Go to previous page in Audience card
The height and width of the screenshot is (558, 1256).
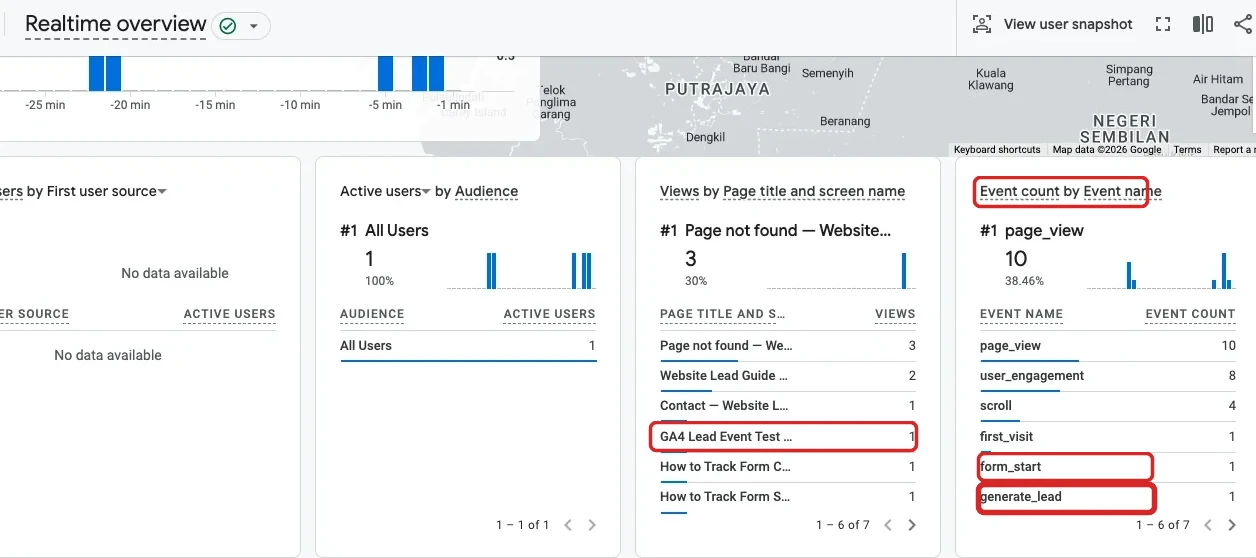568,525
